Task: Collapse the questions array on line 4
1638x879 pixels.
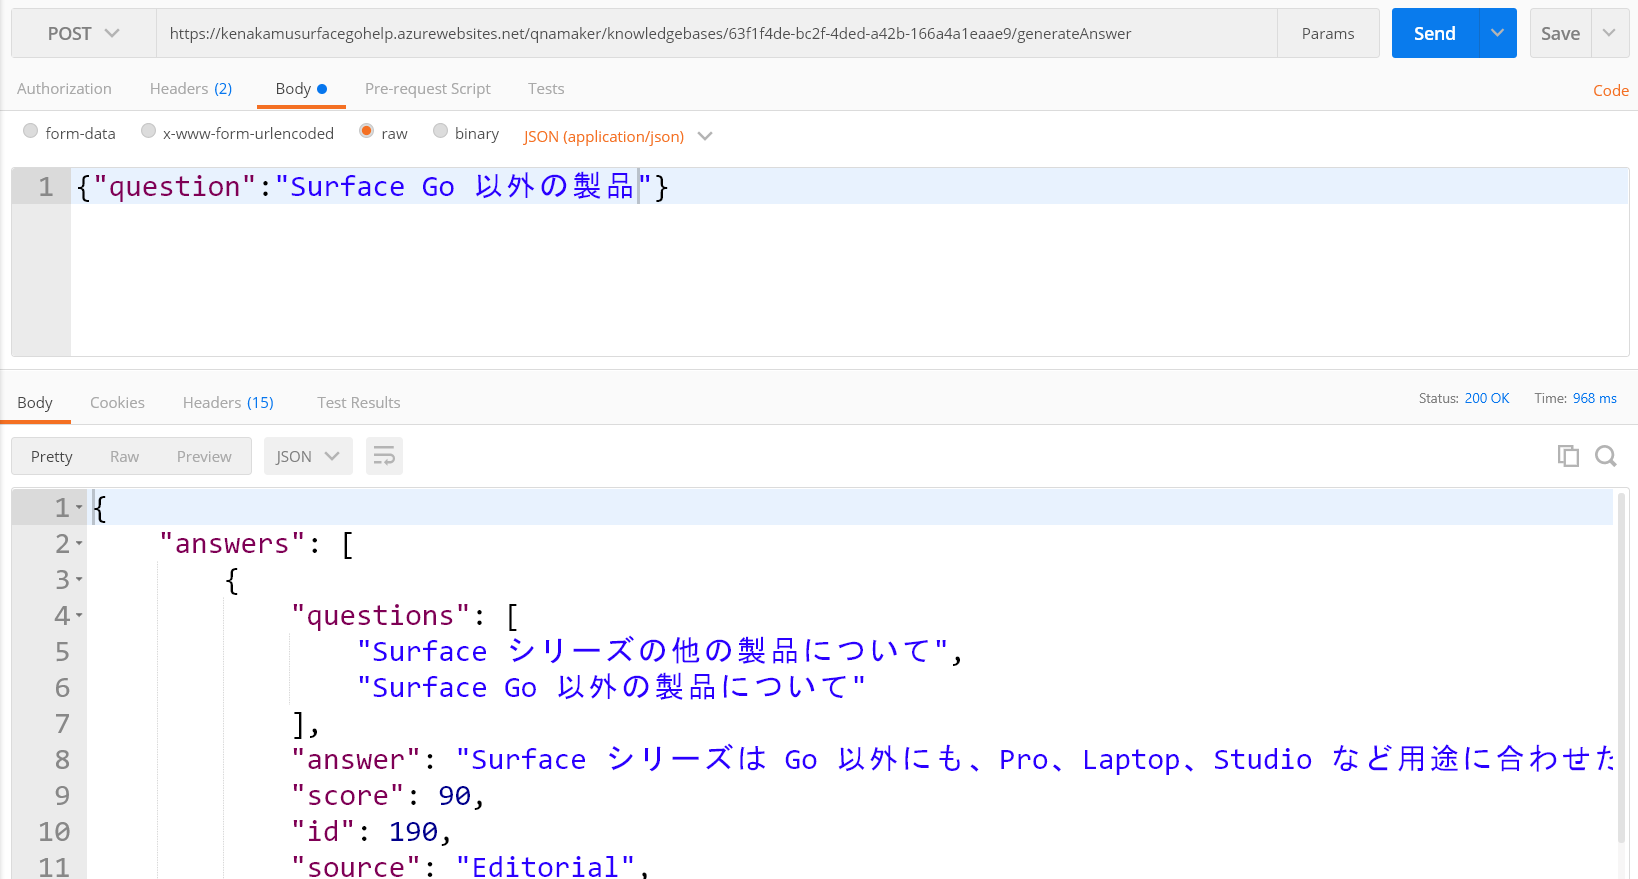Action: click(x=79, y=616)
